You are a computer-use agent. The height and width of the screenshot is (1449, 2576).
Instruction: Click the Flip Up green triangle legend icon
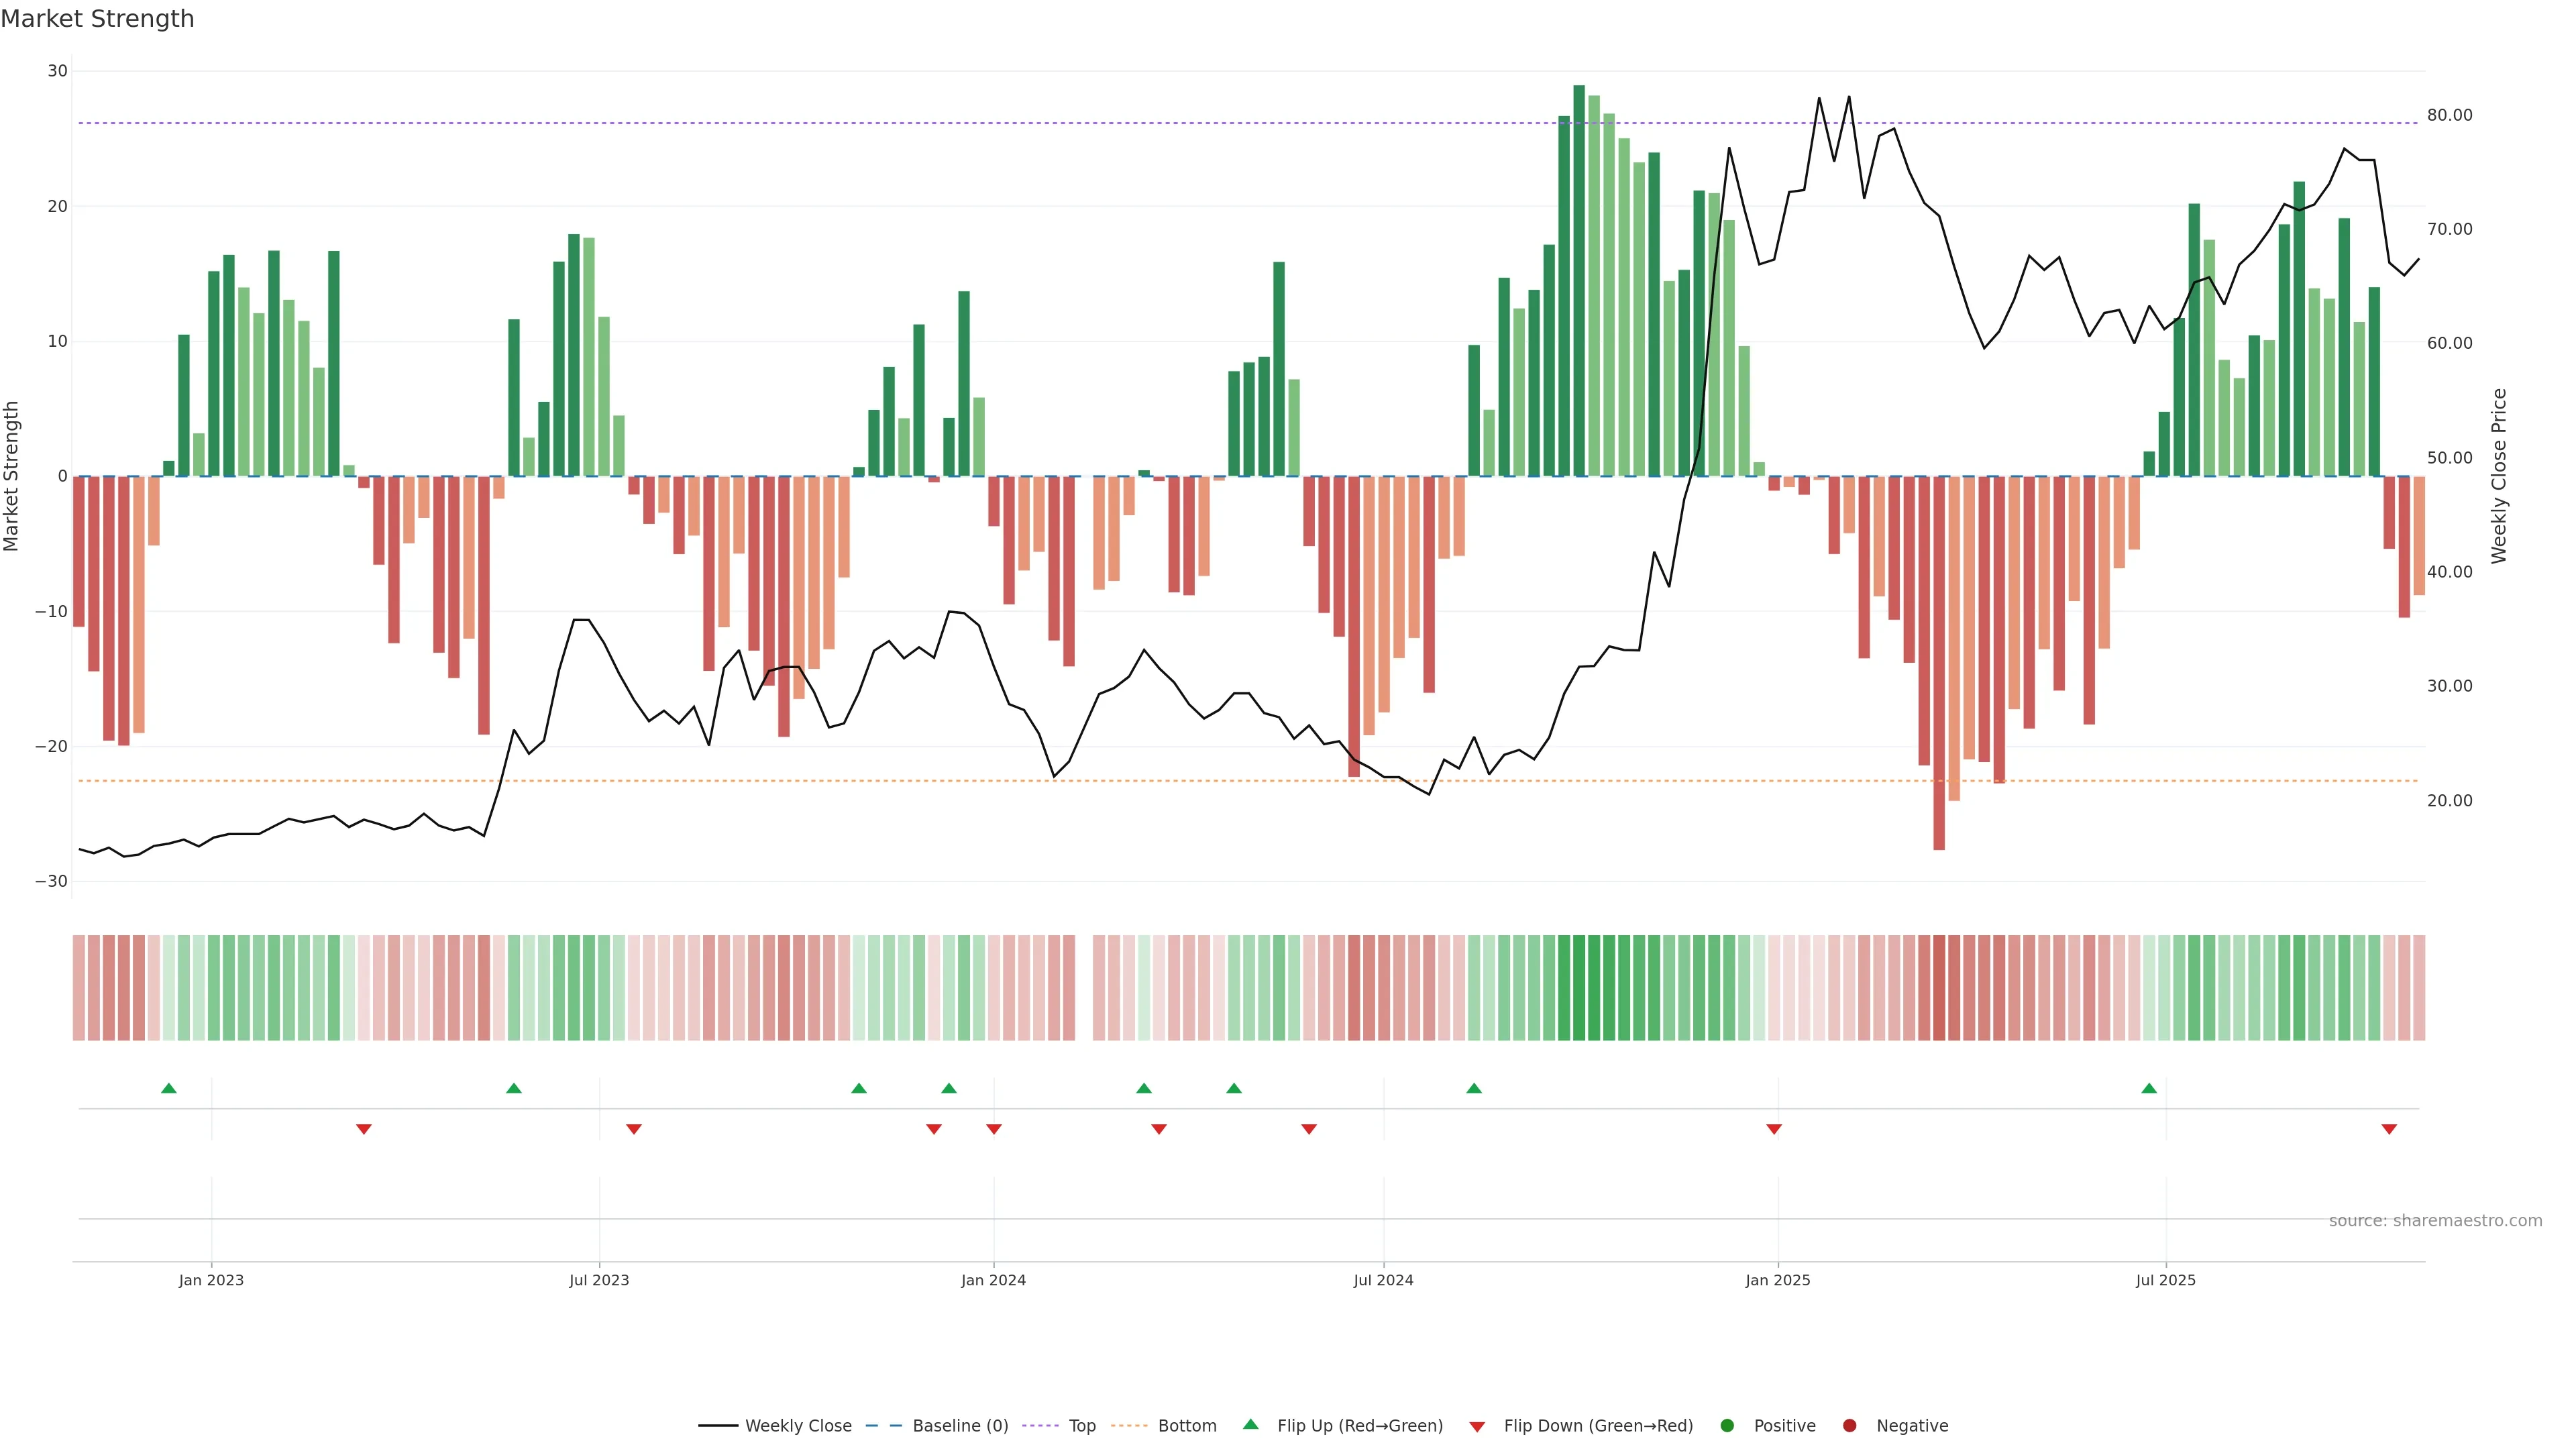point(1250,1424)
